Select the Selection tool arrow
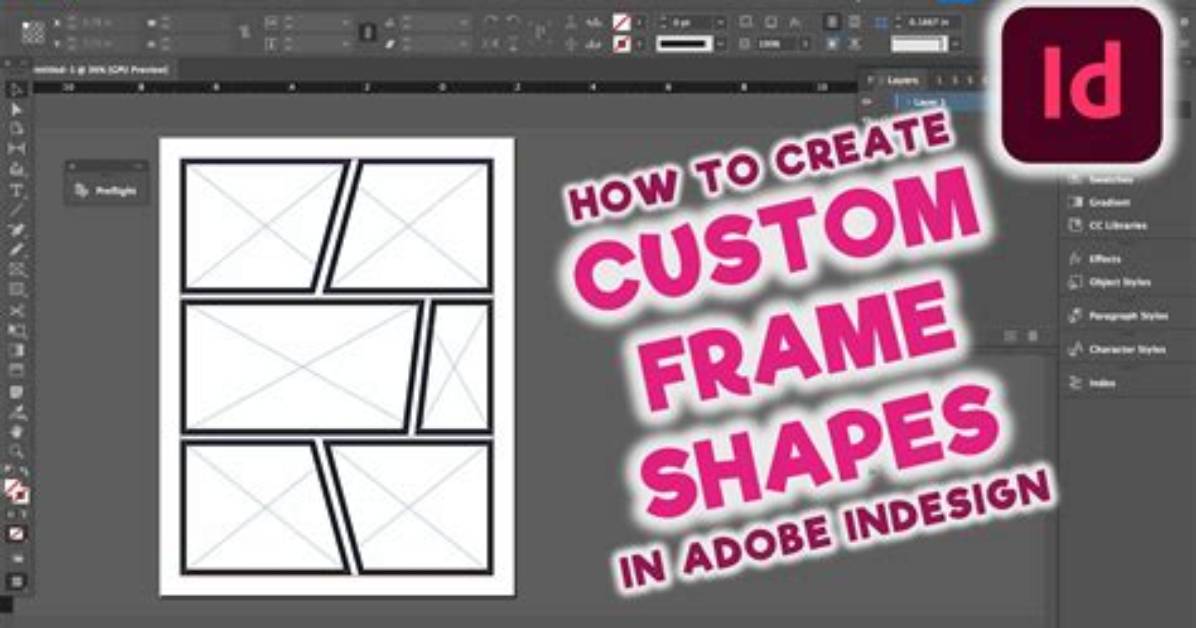Viewport: 1196px width, 628px height. coord(16,90)
